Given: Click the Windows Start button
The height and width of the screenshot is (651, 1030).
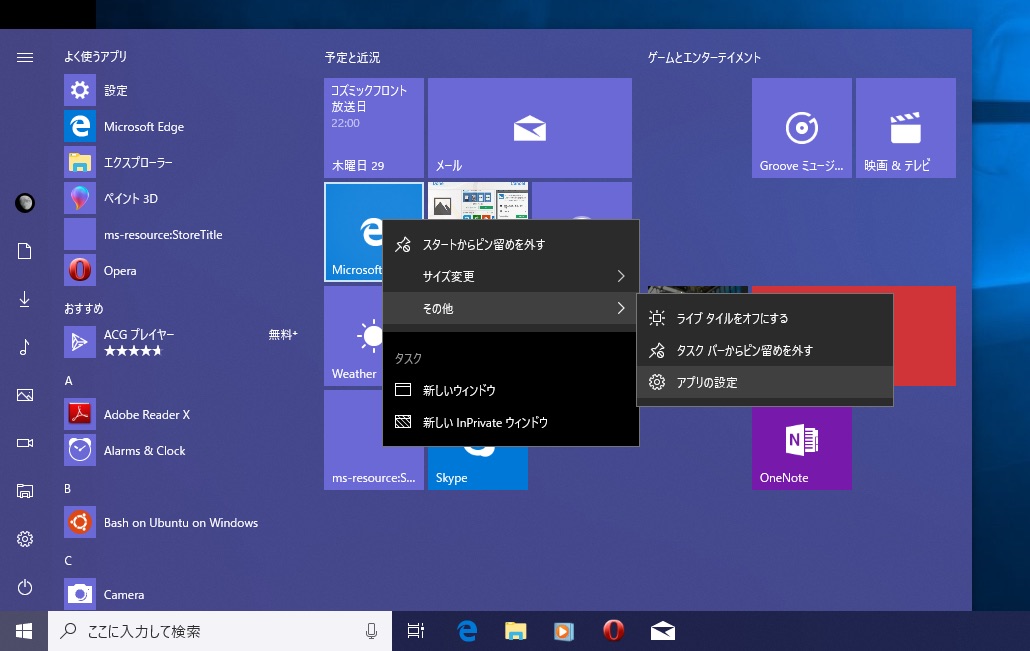Looking at the screenshot, I should click(x=24, y=631).
